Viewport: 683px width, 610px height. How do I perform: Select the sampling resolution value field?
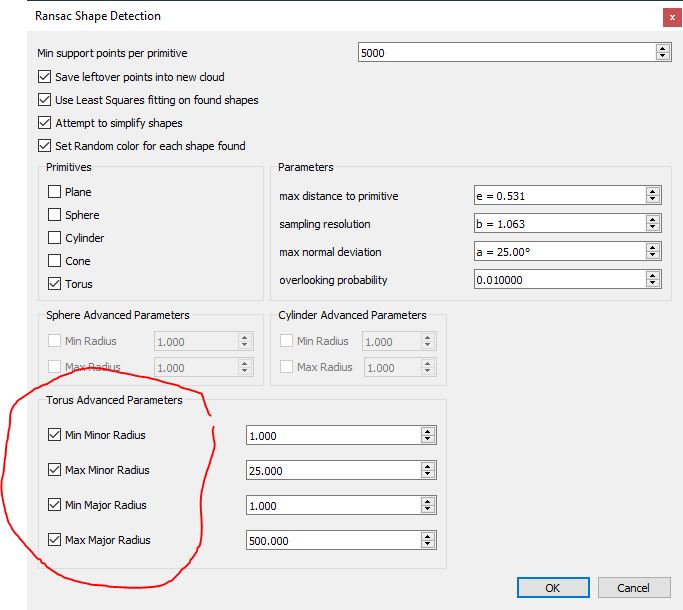(558, 224)
